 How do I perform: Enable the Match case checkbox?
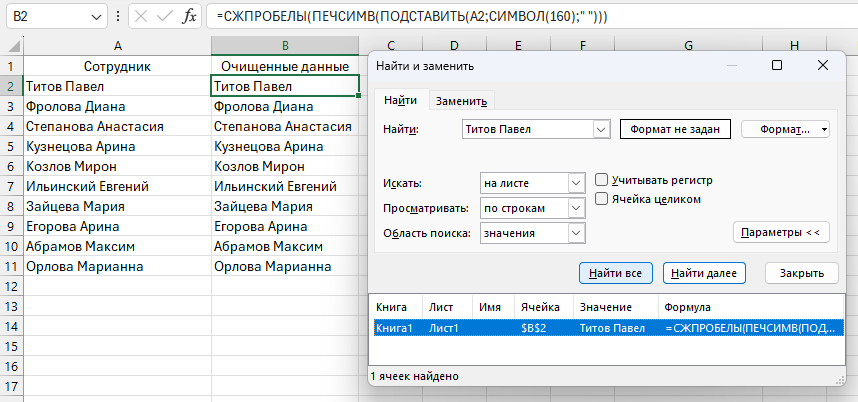coord(602,179)
